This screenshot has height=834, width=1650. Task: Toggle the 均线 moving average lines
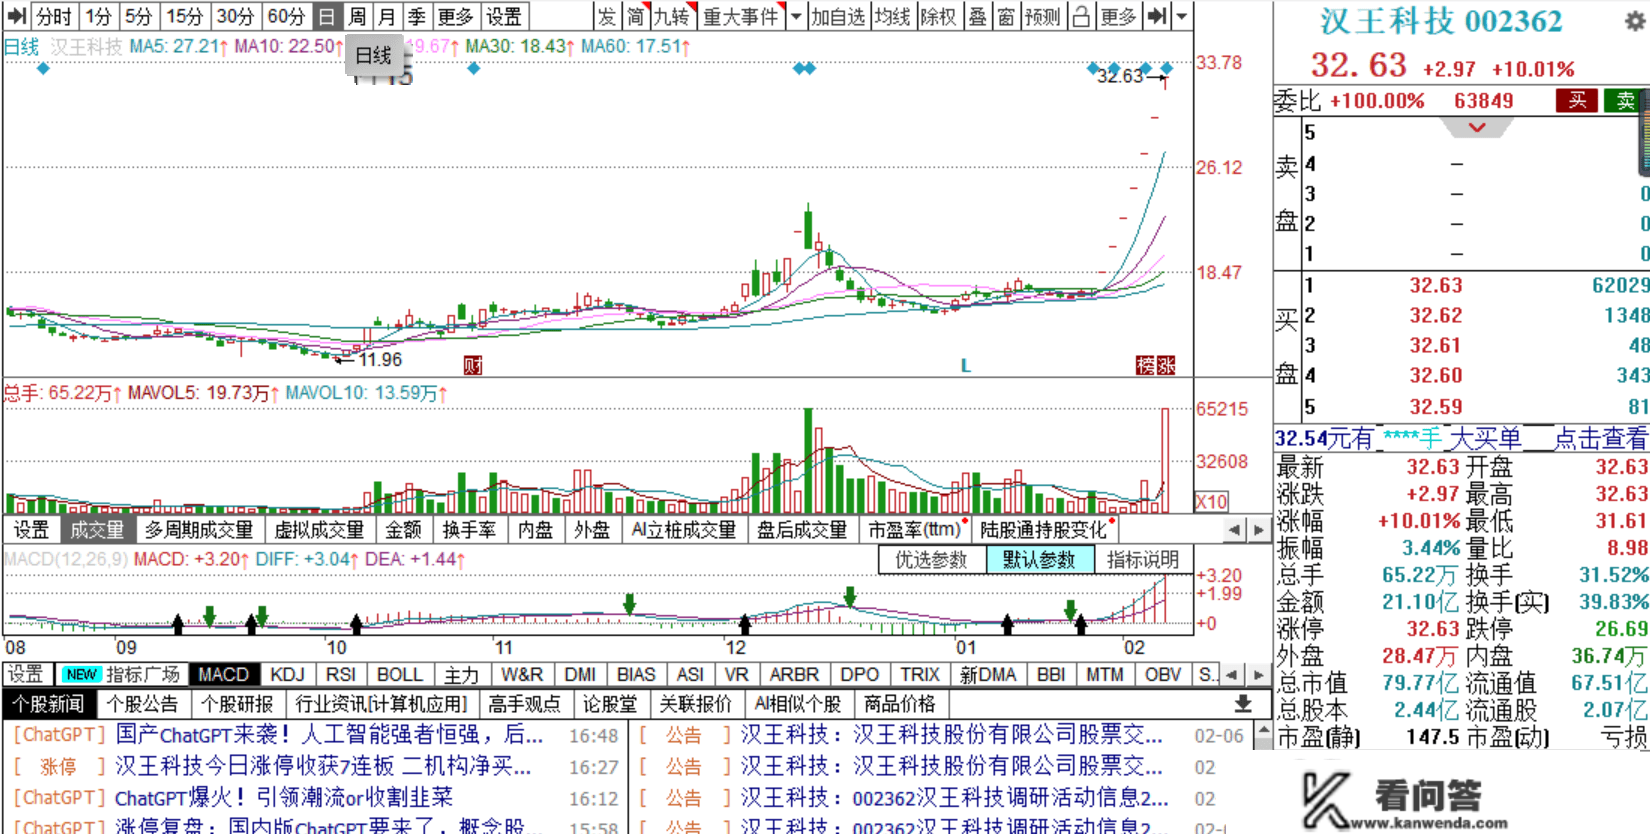pyautogui.click(x=892, y=16)
